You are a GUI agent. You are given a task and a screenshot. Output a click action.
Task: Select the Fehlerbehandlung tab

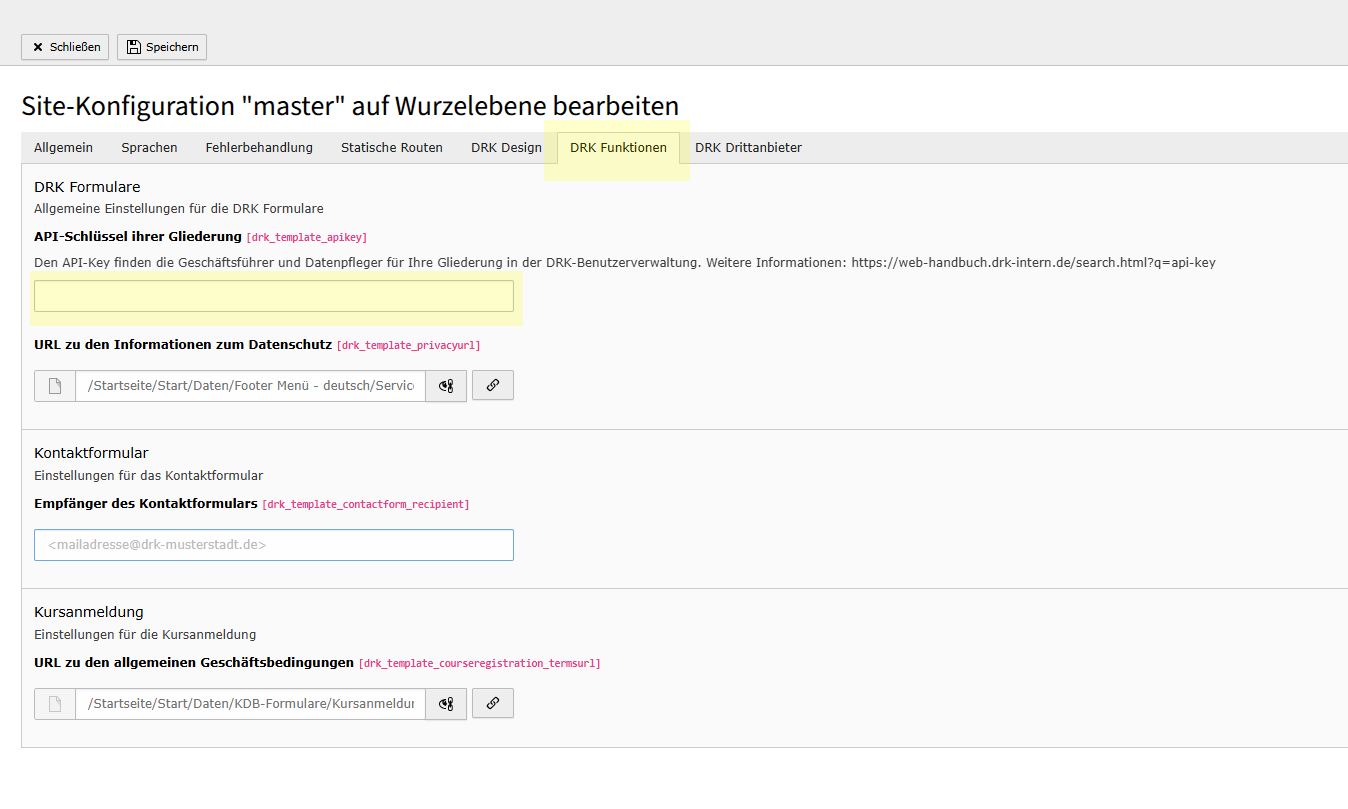pyautogui.click(x=257, y=147)
